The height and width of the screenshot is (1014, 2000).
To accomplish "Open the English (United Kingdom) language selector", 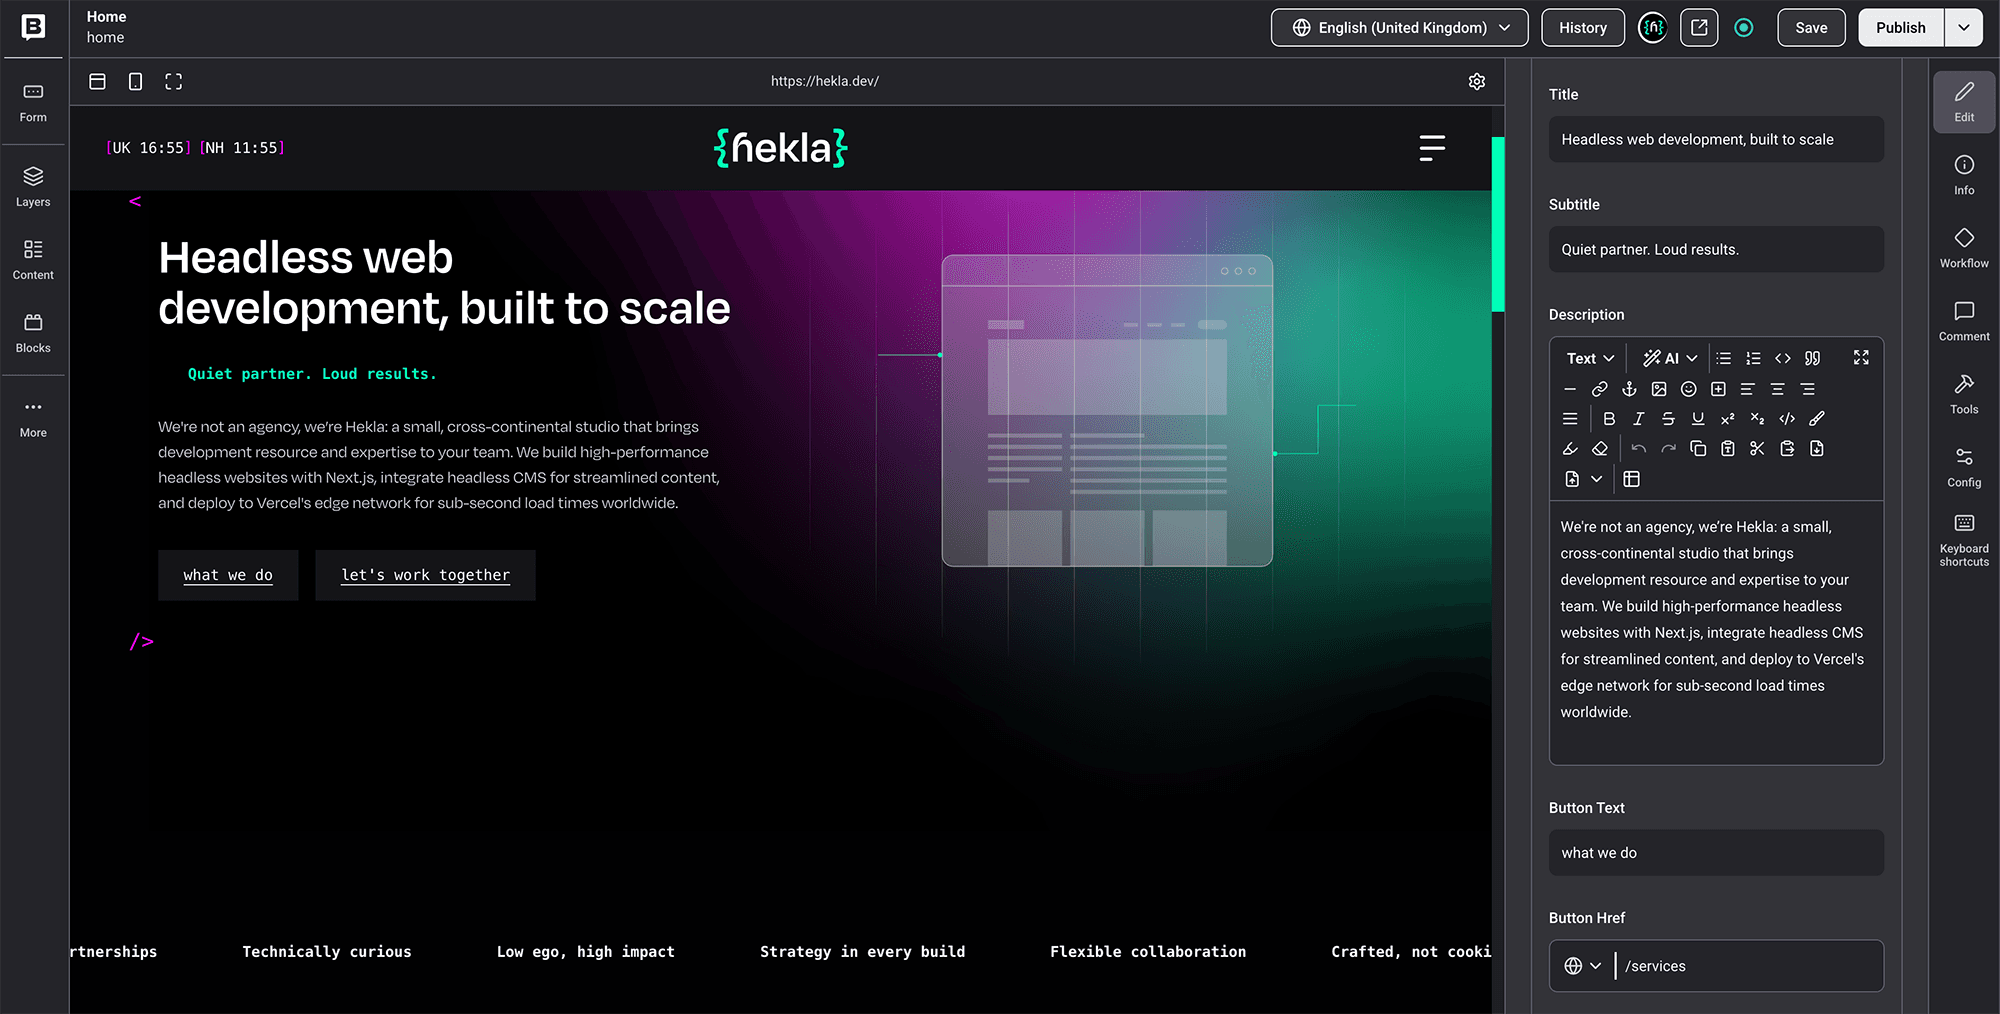I will (x=1399, y=28).
